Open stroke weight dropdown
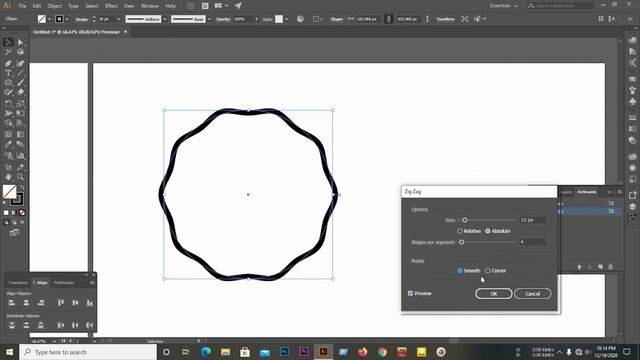Screen dimensions: 640x360 tap(119, 19)
